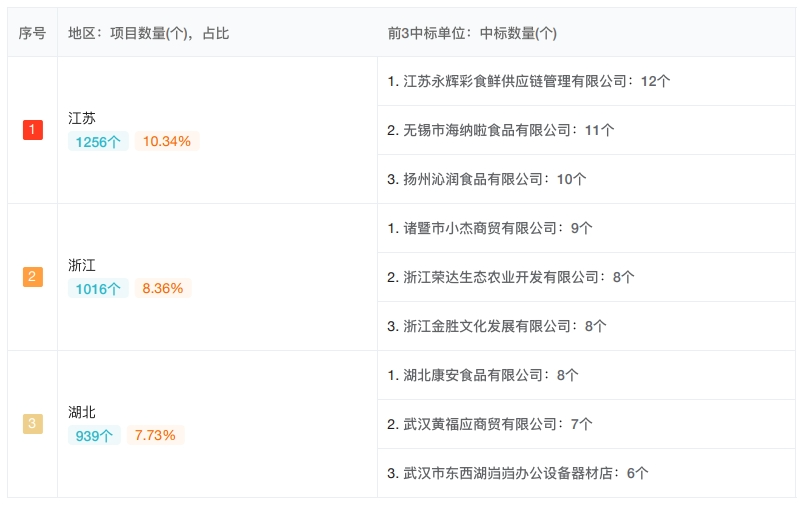Image resolution: width=803 pixels, height=507 pixels.
Task: Click the 10.34% percentage tag
Action: [x=166, y=142]
